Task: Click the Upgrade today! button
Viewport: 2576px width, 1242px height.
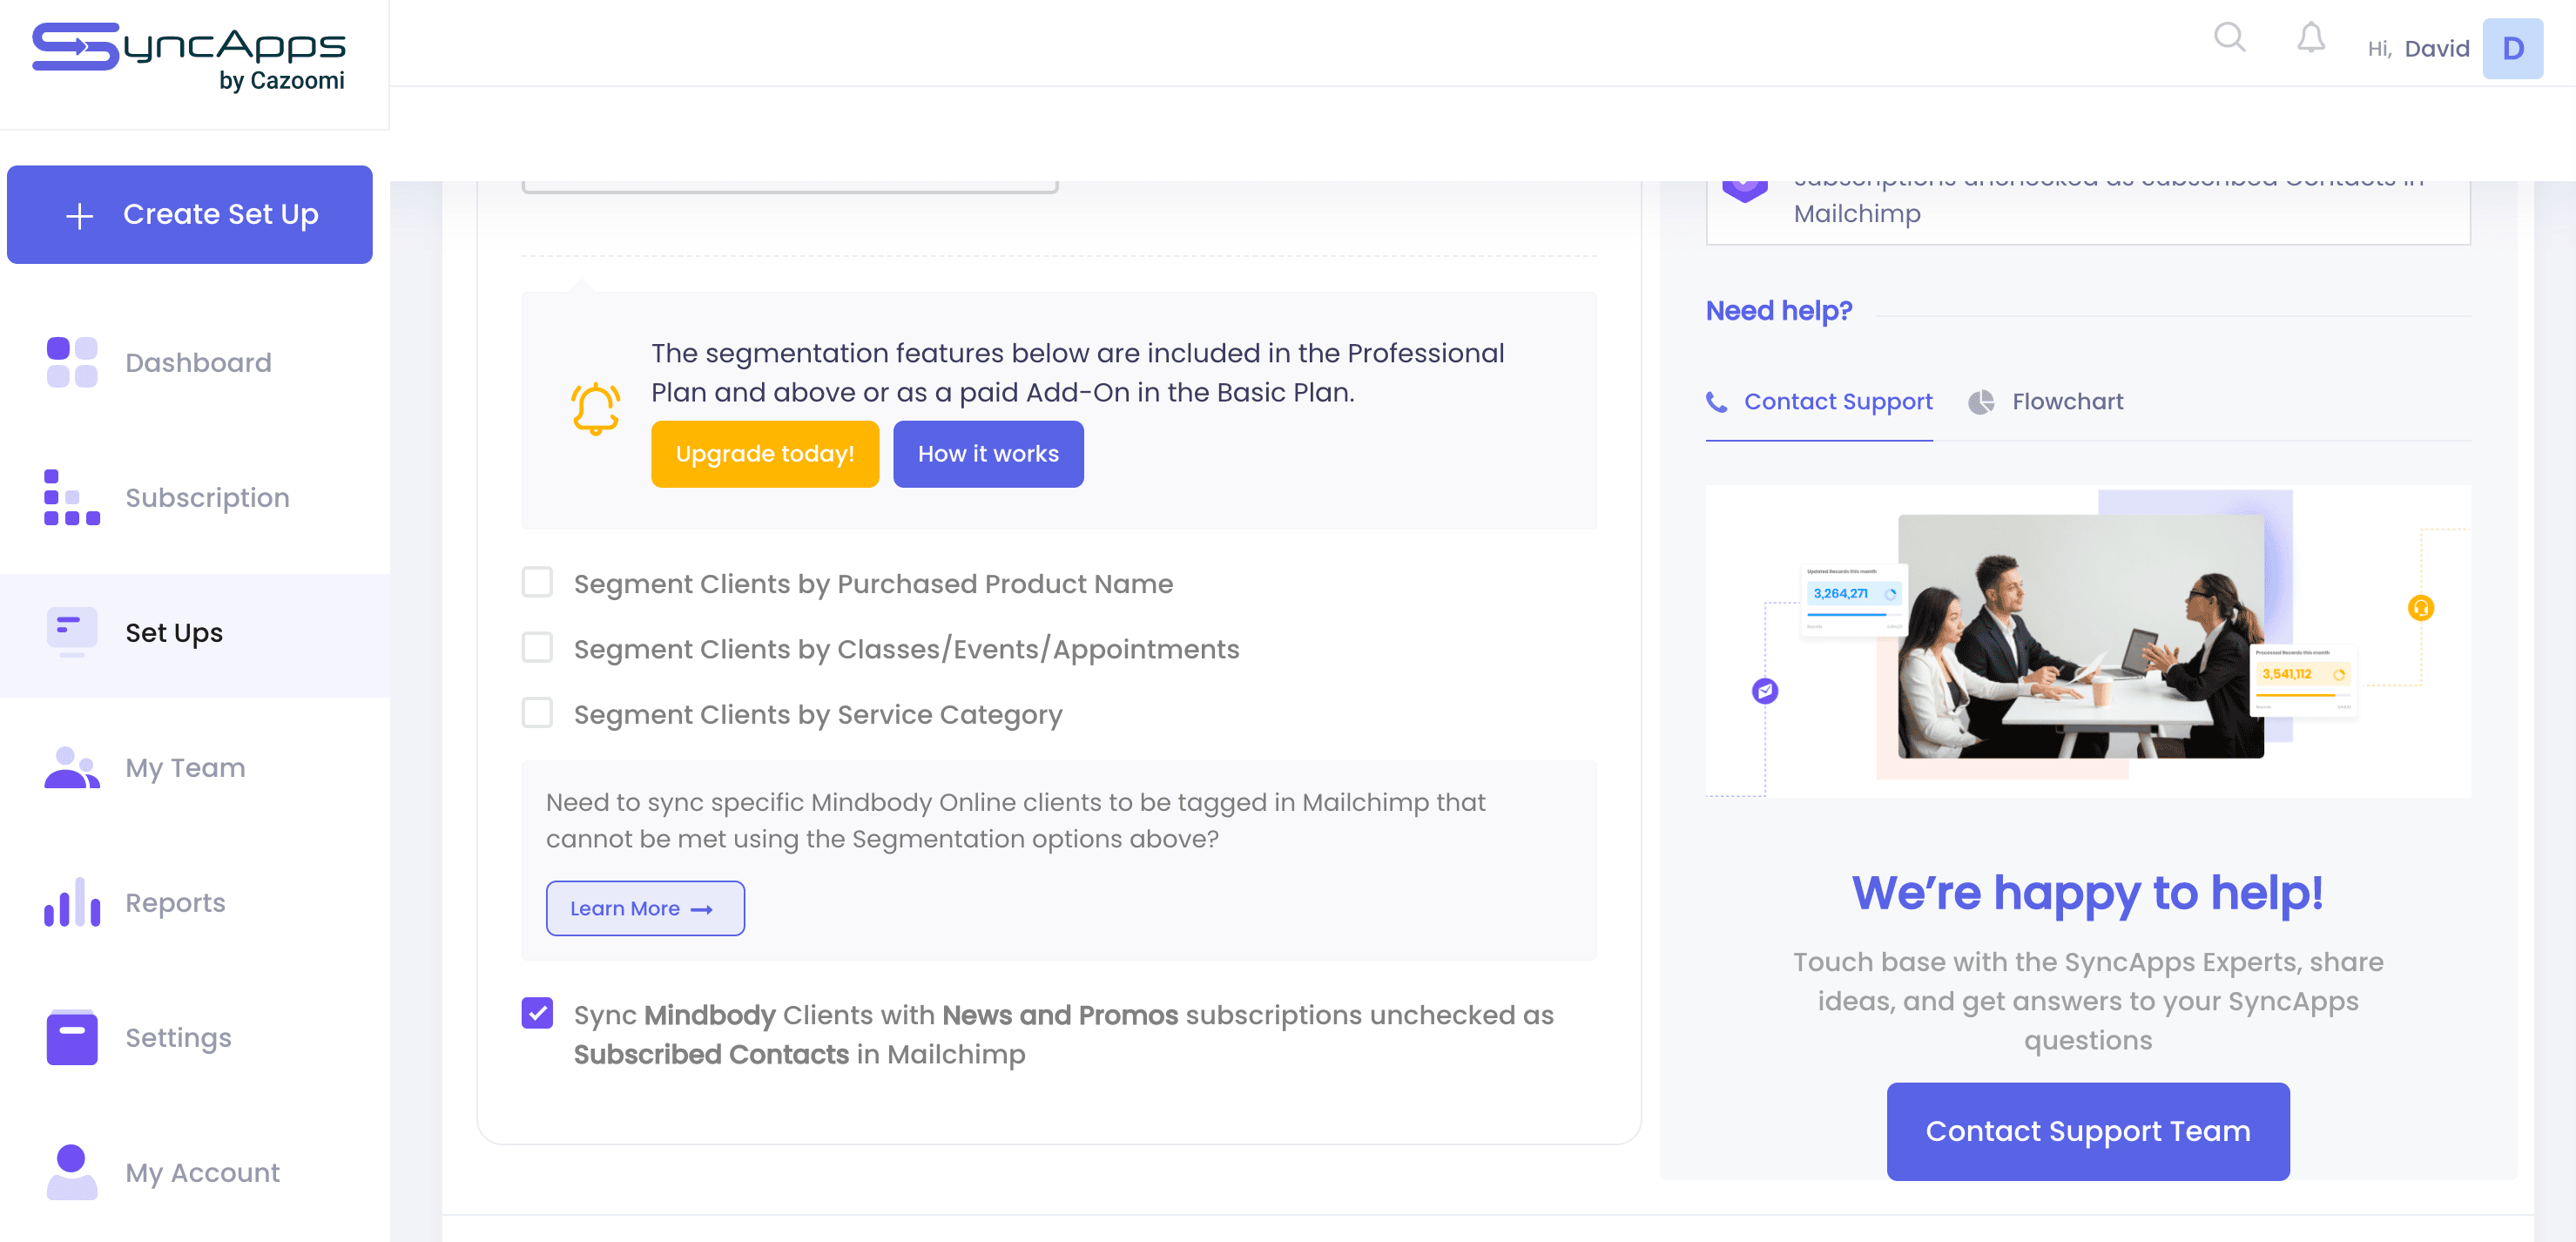Action: click(765, 454)
